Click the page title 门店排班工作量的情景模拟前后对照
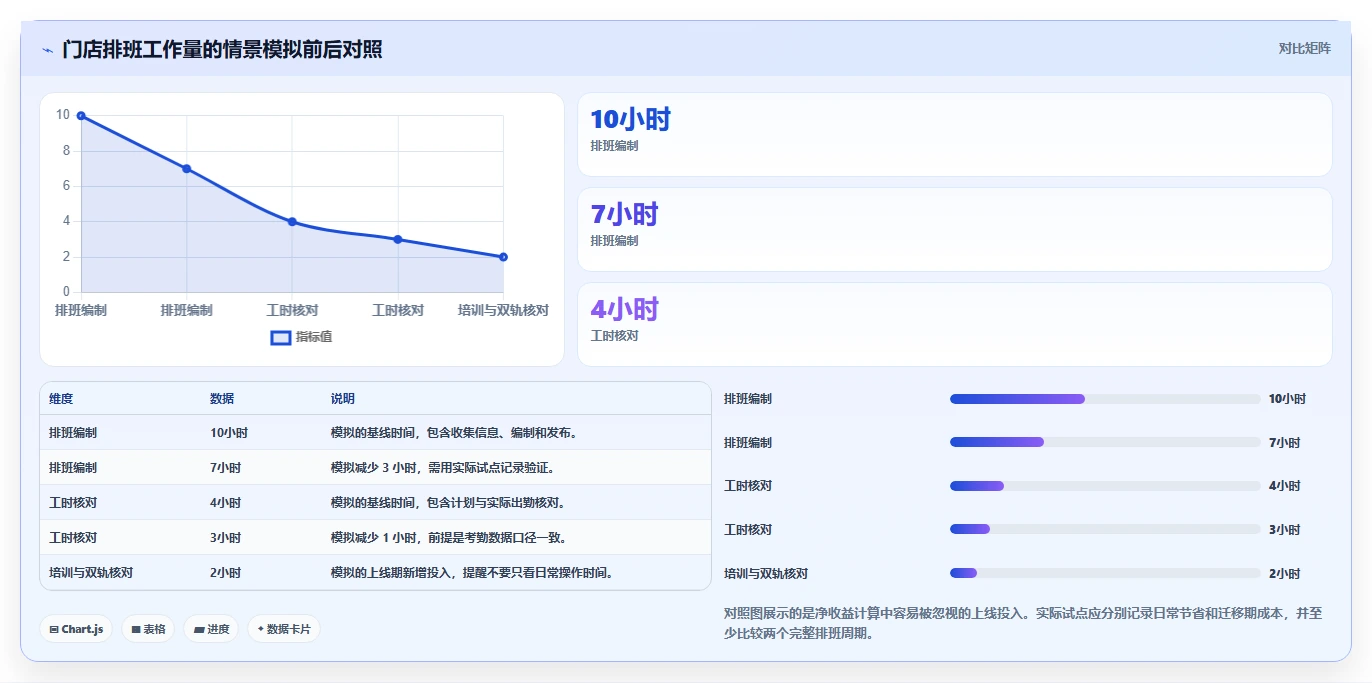The height and width of the screenshot is (683, 1372). 222,49
